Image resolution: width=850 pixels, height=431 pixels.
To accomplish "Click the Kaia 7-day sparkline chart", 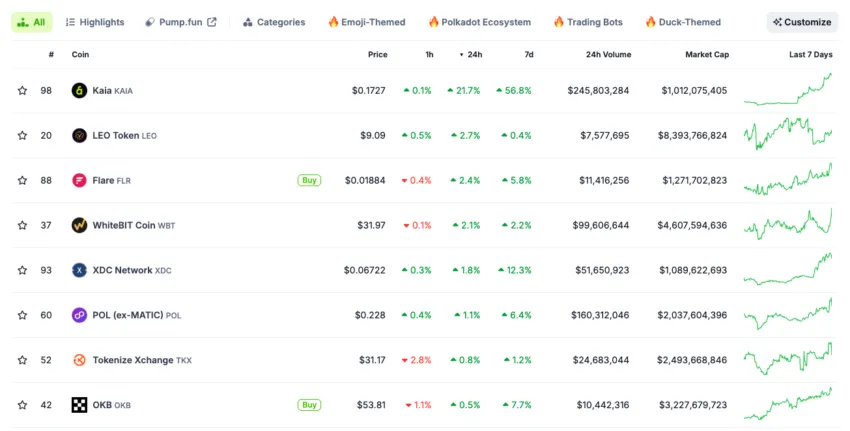I will point(788,90).
